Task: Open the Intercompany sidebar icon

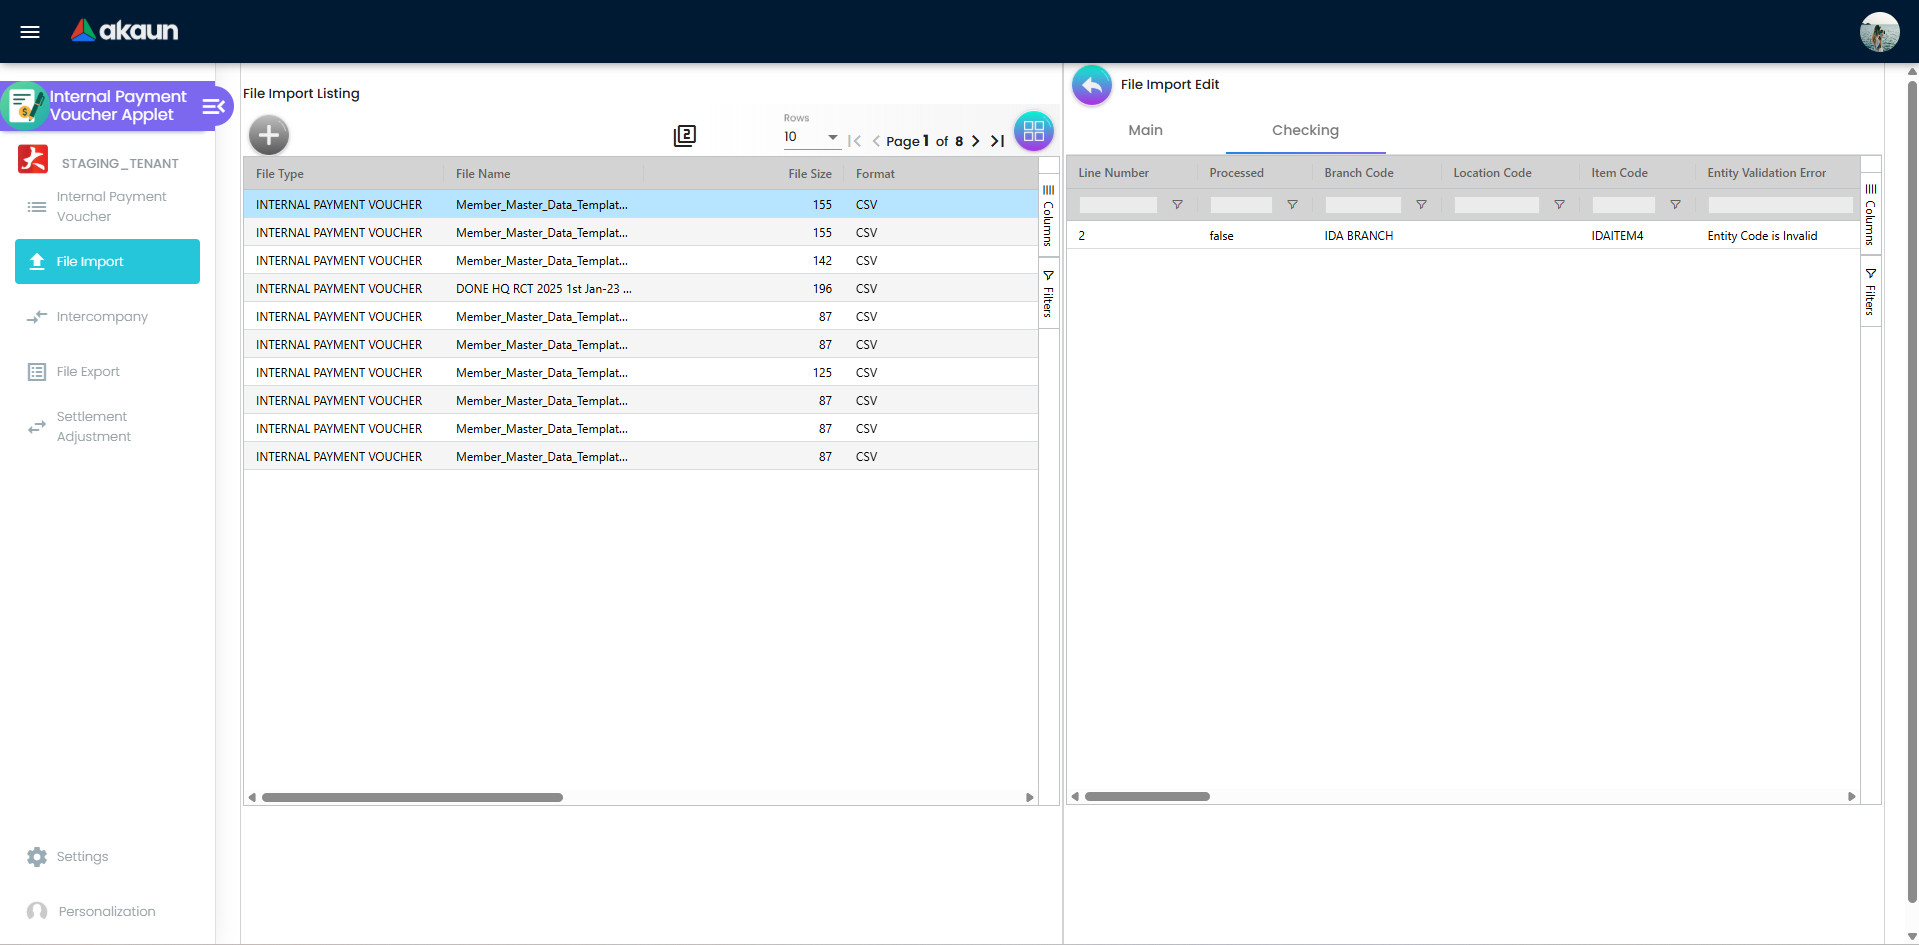Action: pos(37,317)
